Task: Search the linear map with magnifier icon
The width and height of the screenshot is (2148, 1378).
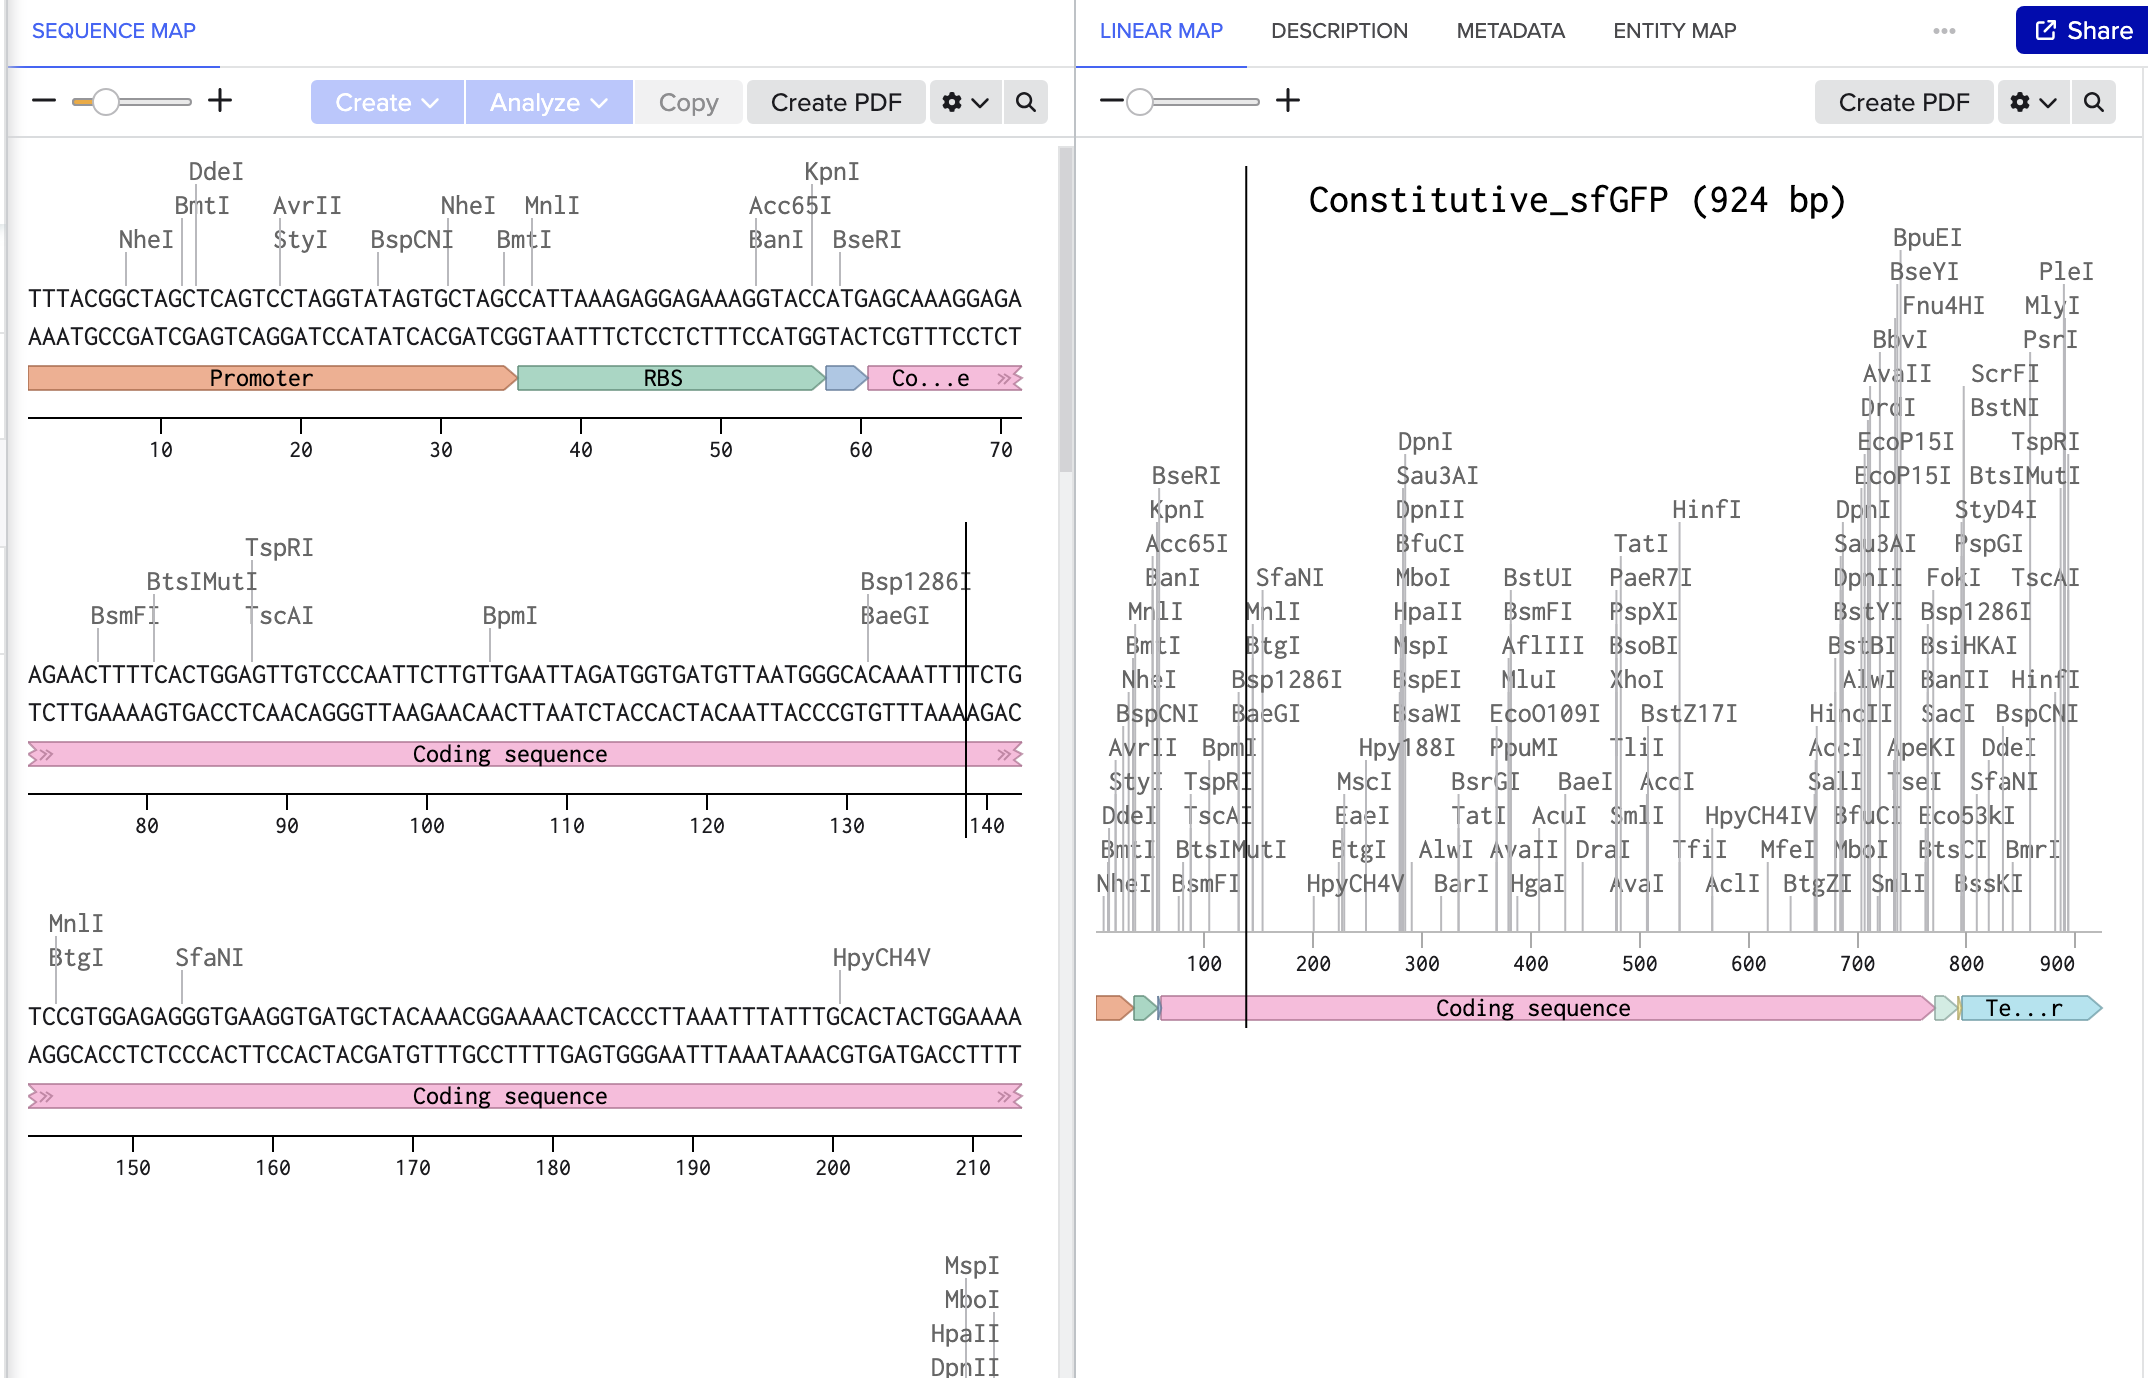Action: [2094, 102]
